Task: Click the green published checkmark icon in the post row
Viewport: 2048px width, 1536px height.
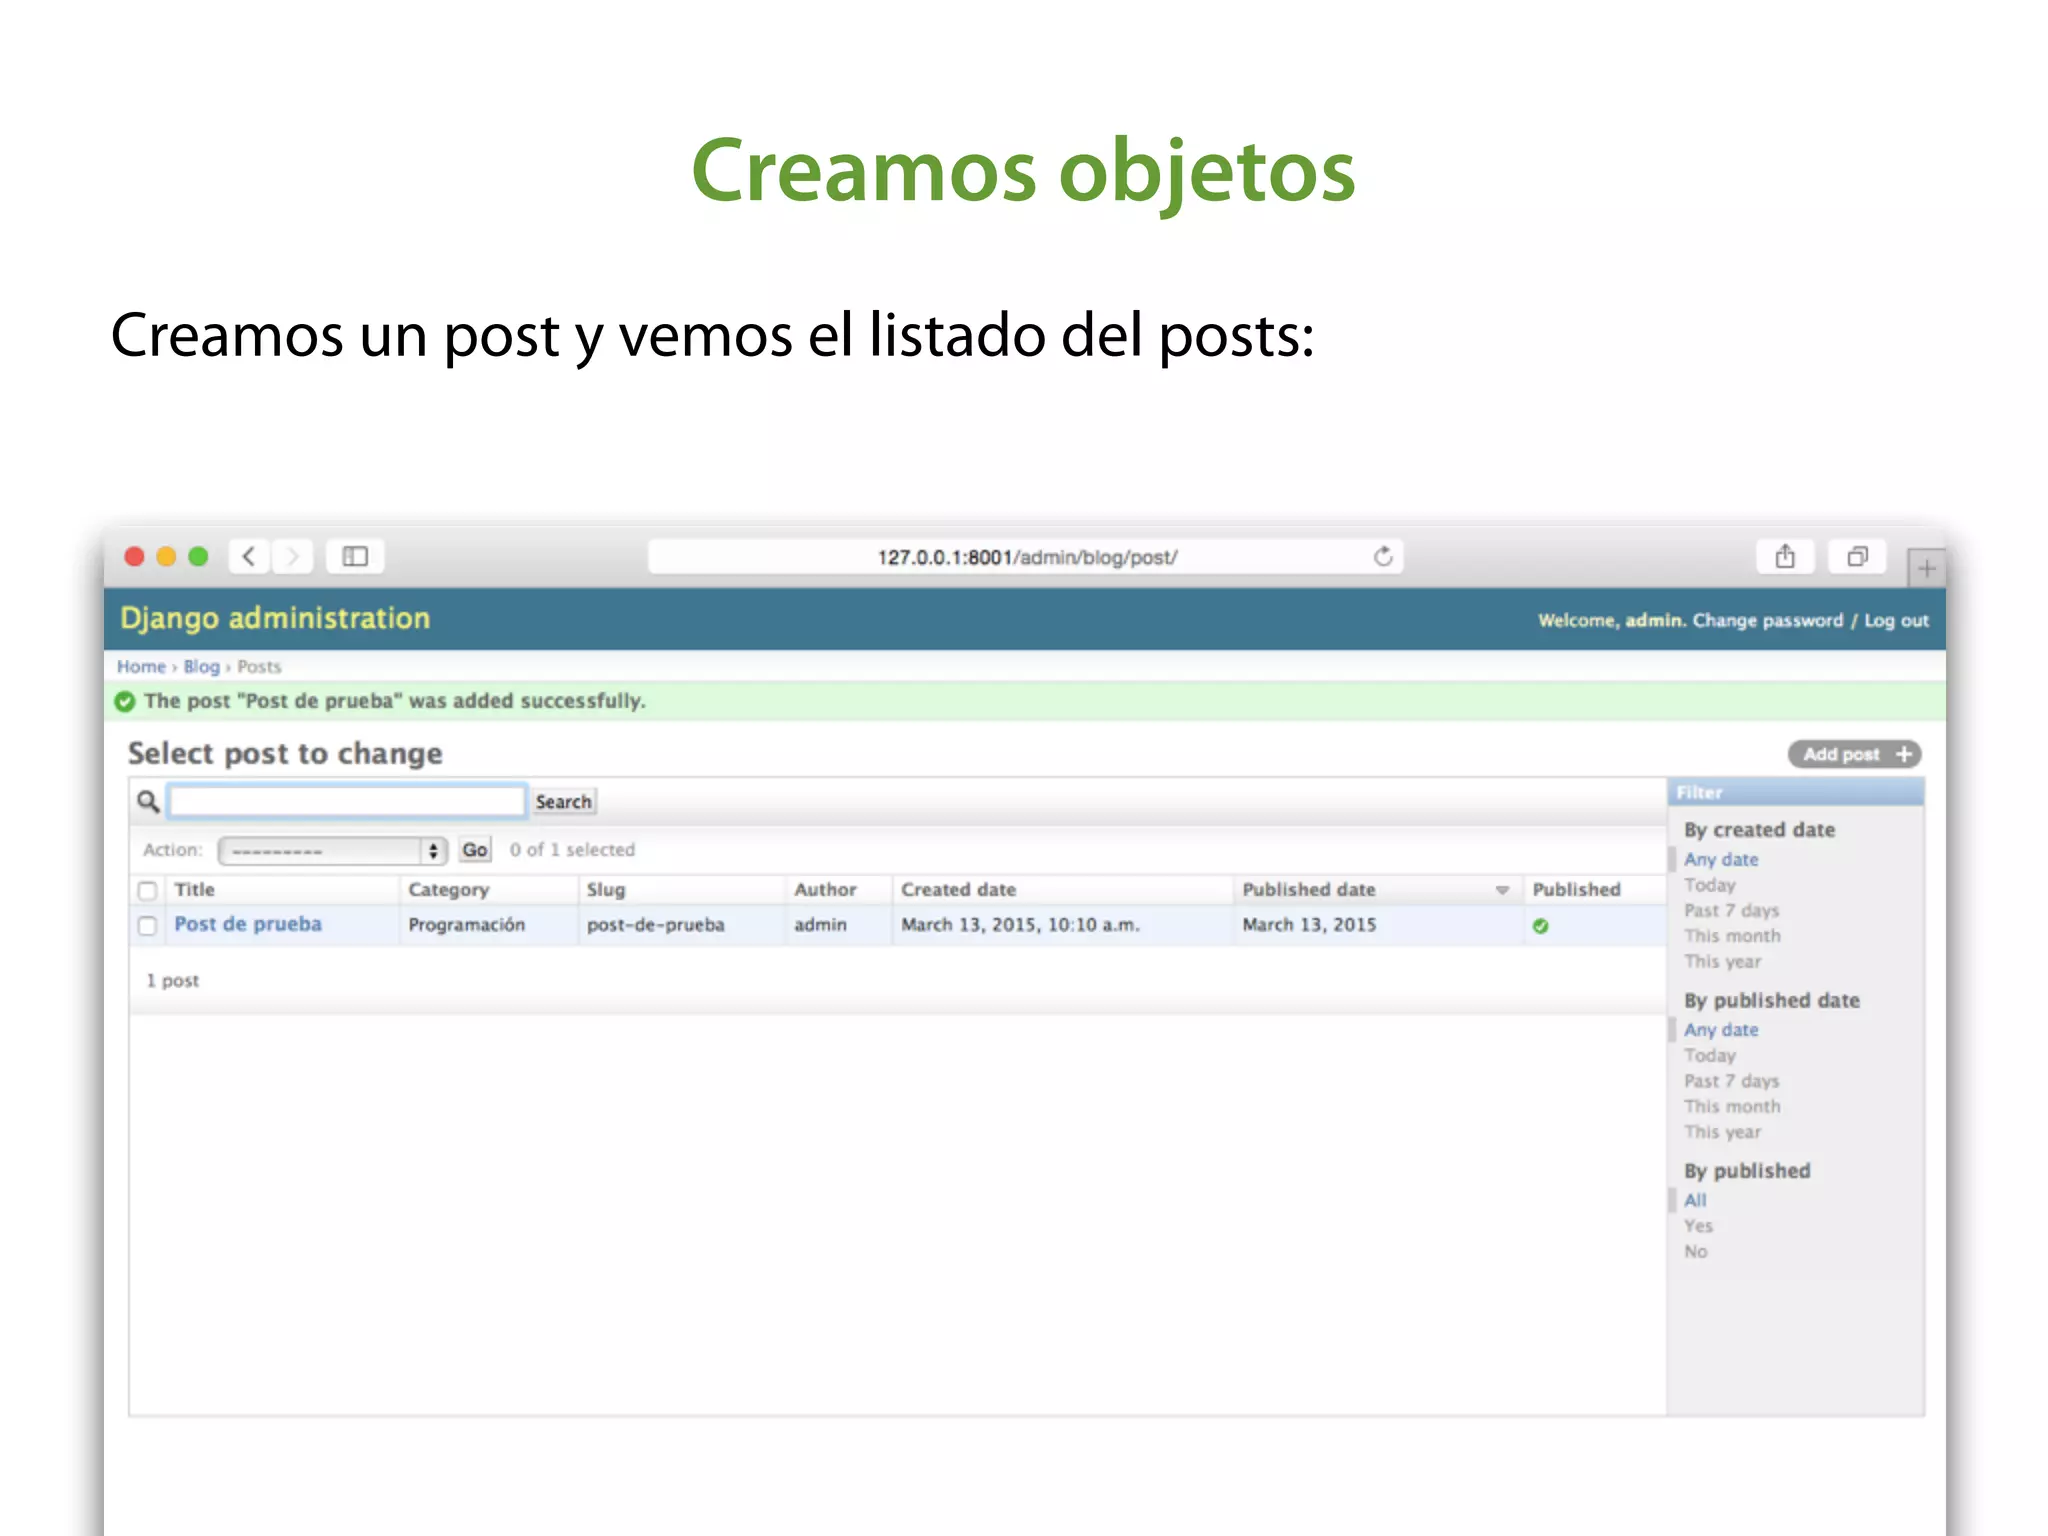Action: 1540,926
